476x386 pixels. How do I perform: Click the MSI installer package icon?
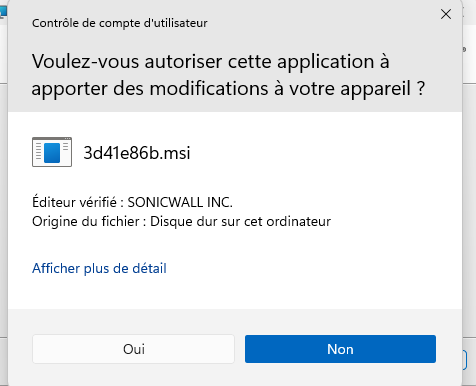(52, 152)
